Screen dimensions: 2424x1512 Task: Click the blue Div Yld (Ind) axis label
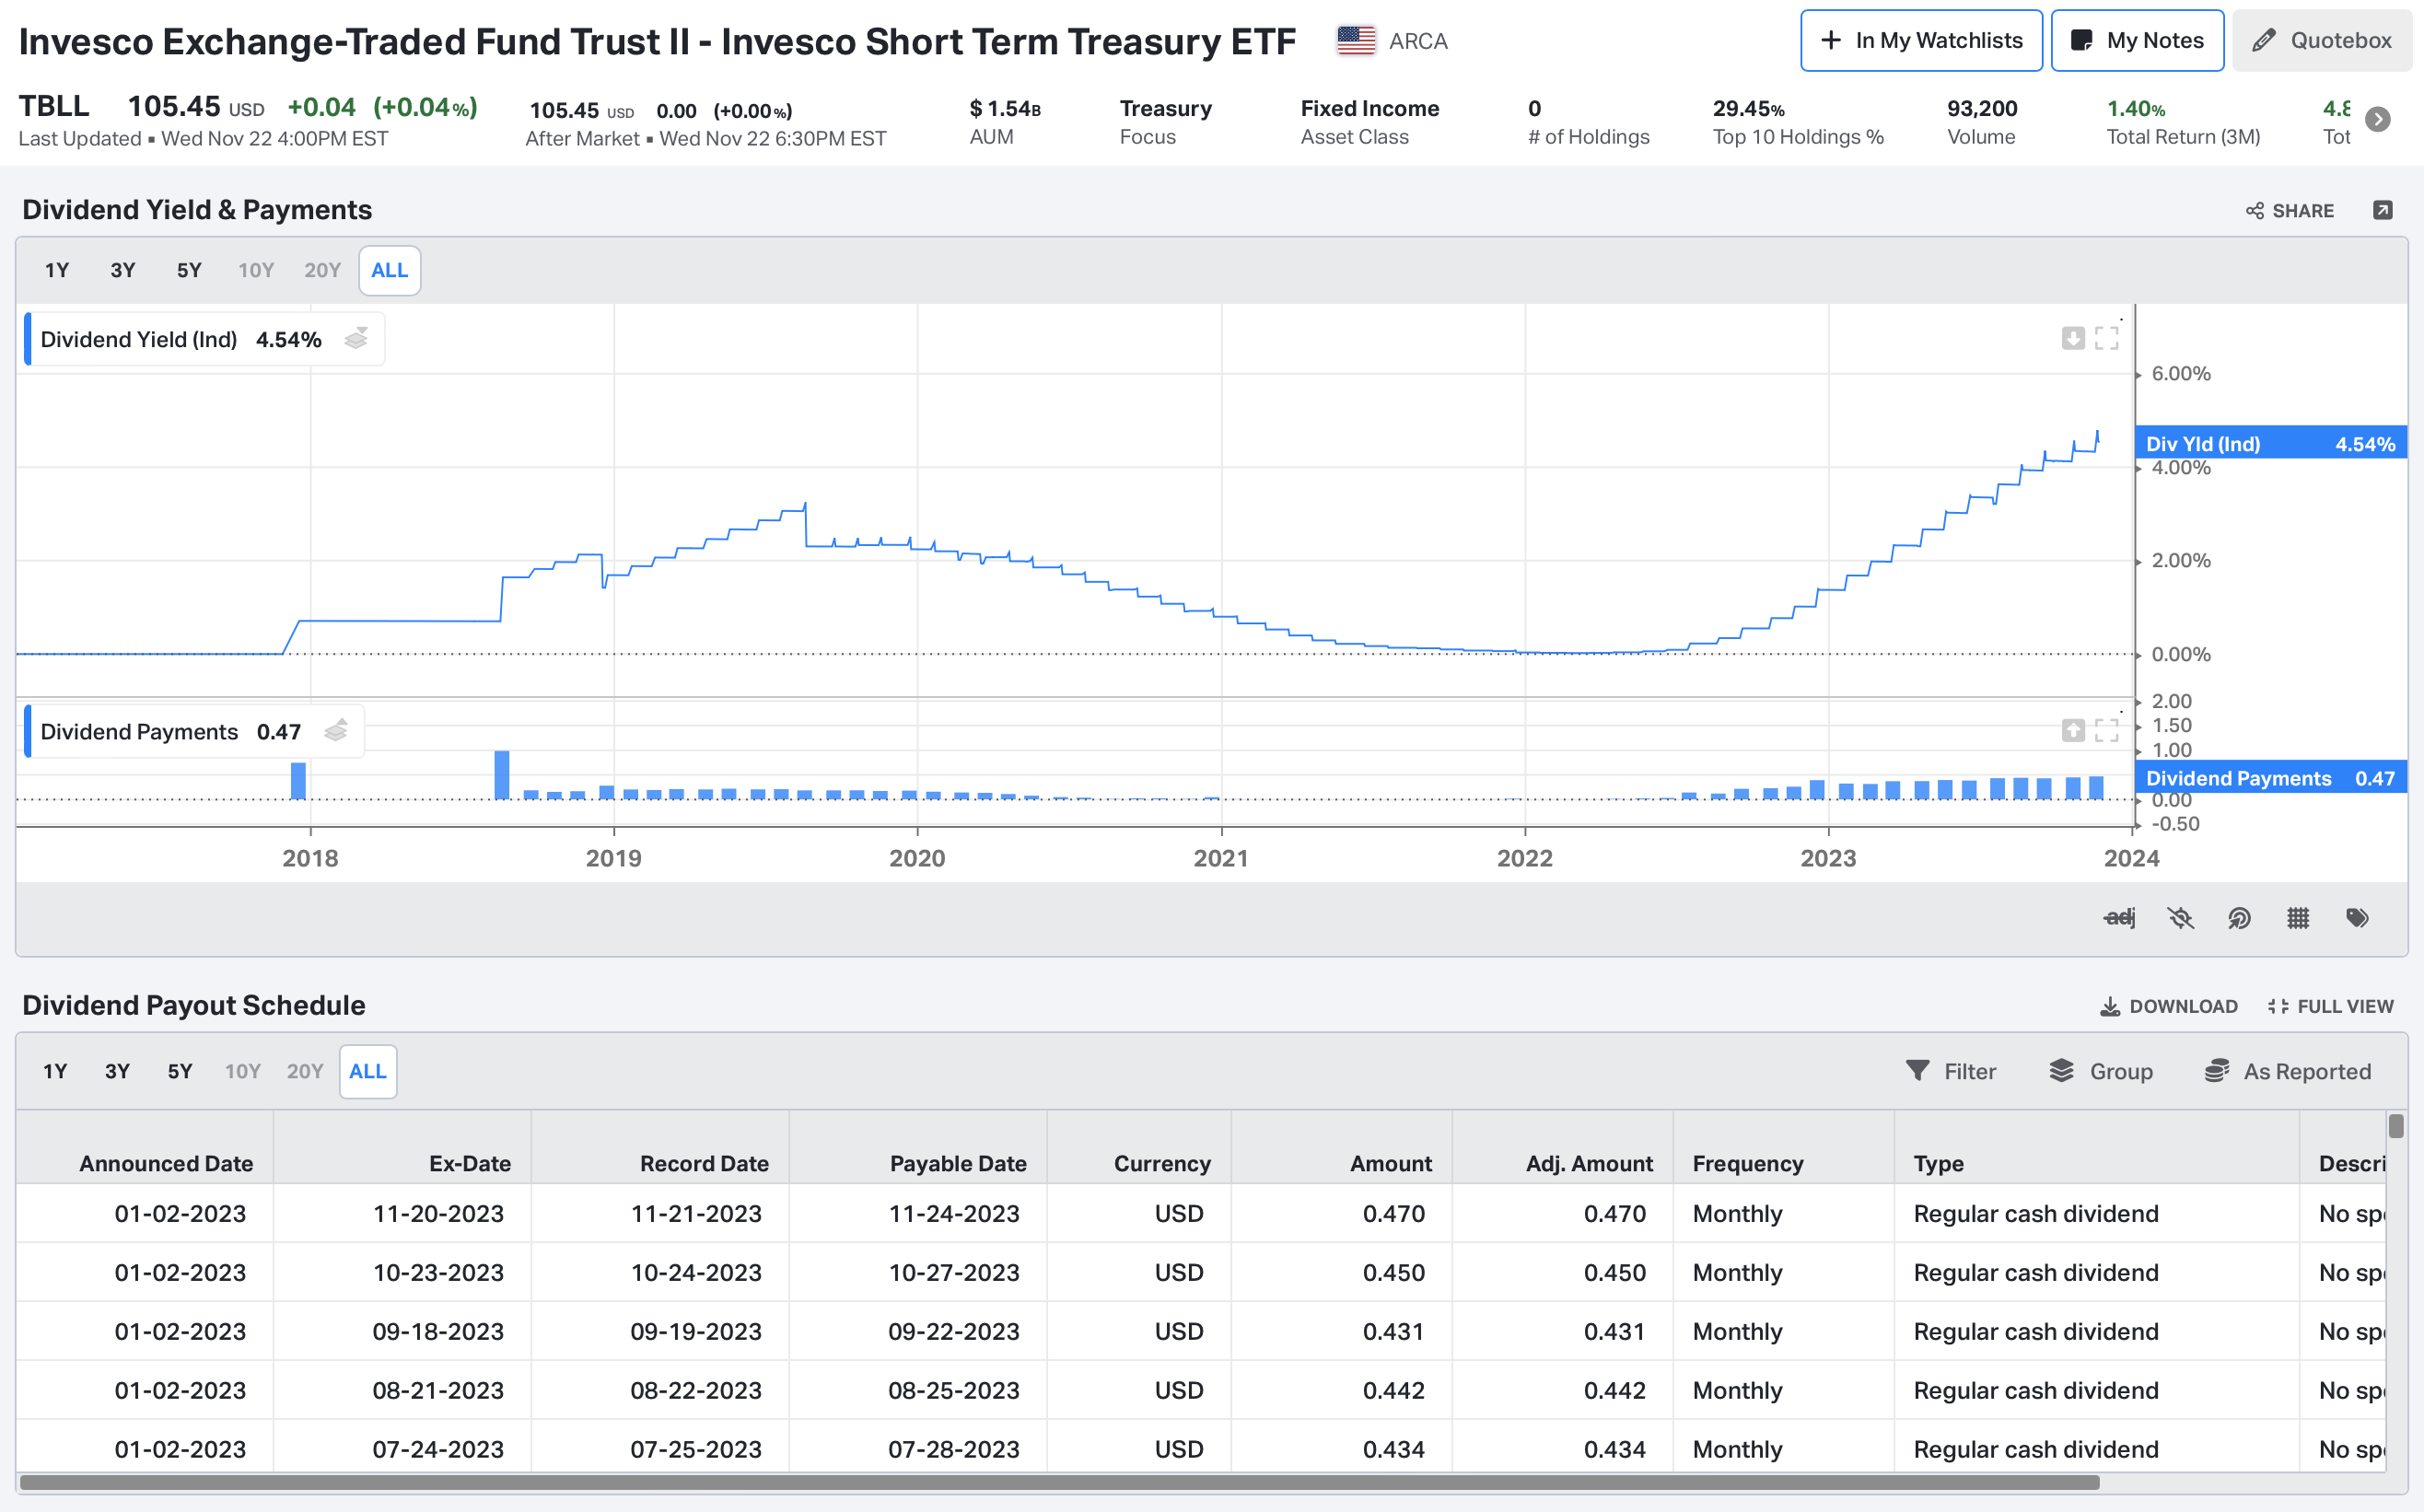coord(2271,443)
